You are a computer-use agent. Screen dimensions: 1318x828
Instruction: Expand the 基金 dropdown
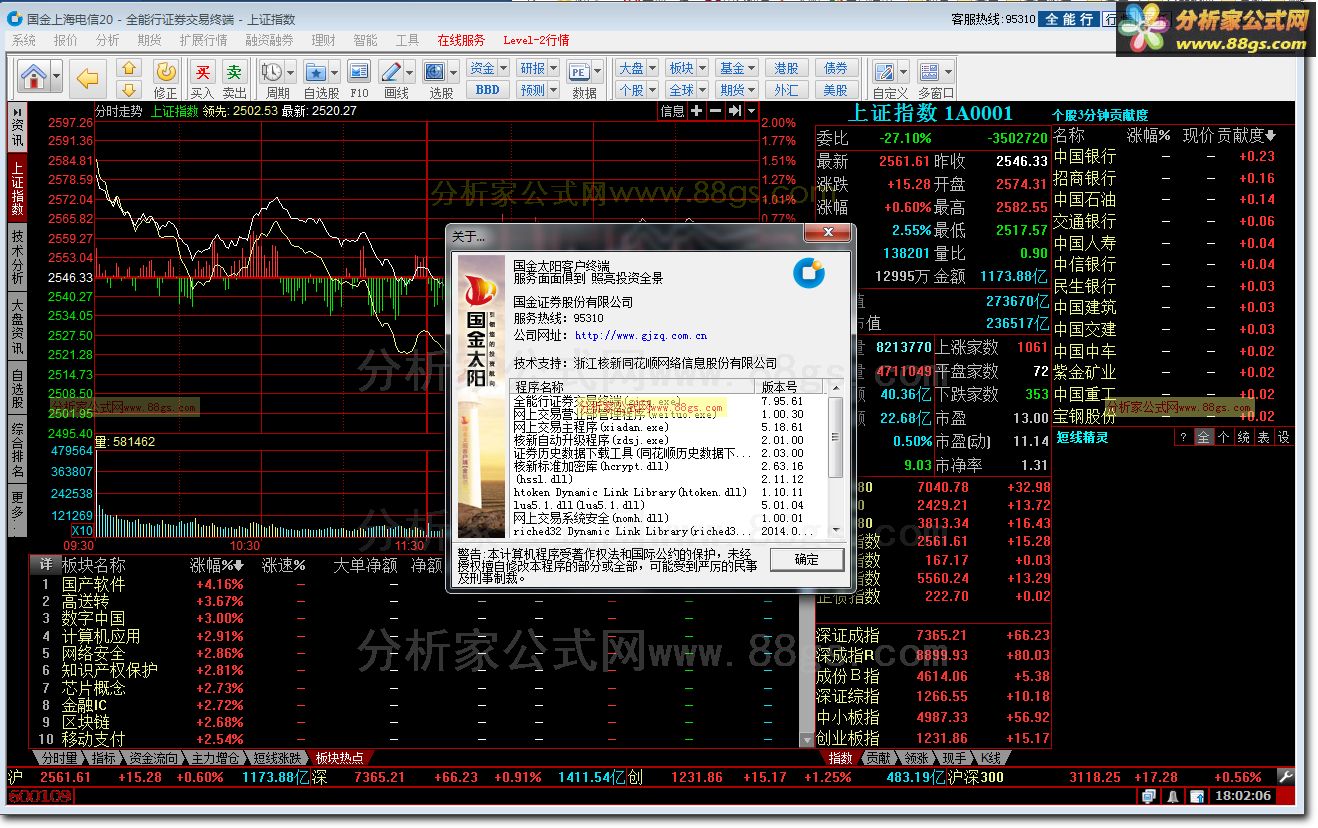(752, 68)
